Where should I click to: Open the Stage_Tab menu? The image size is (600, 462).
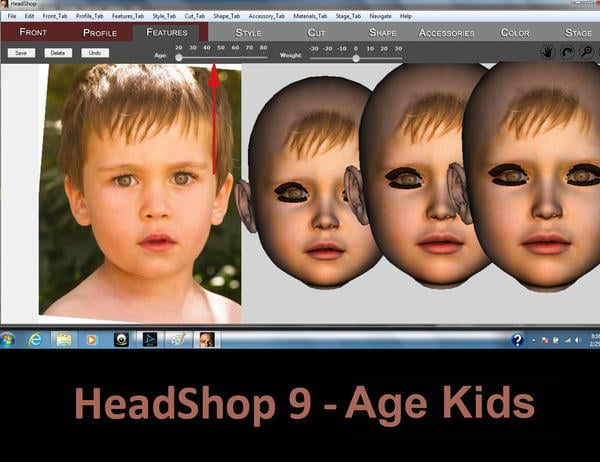click(x=348, y=16)
